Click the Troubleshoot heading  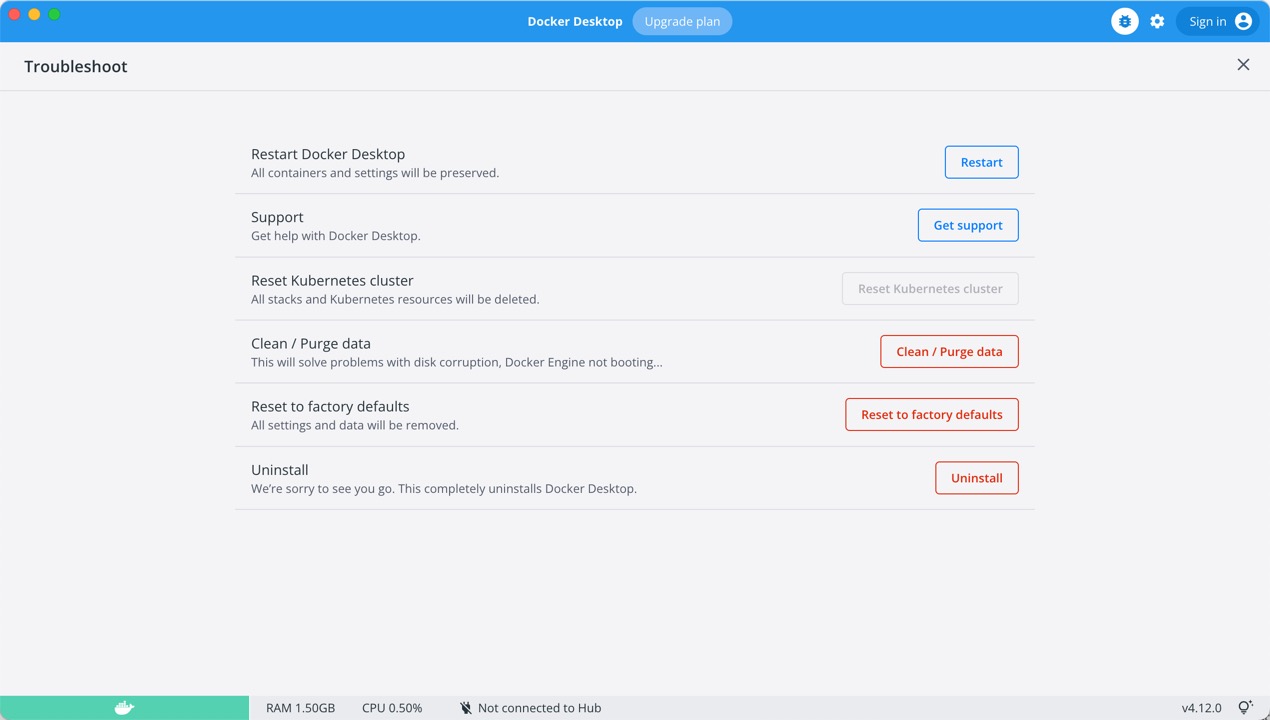coord(76,66)
